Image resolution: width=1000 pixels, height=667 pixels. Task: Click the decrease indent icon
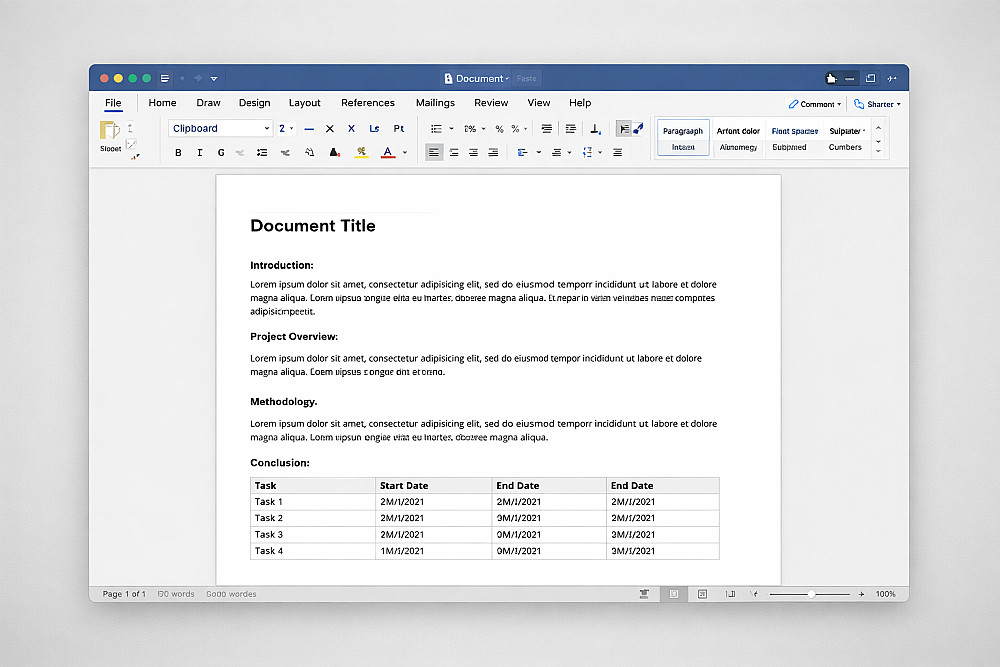547,129
